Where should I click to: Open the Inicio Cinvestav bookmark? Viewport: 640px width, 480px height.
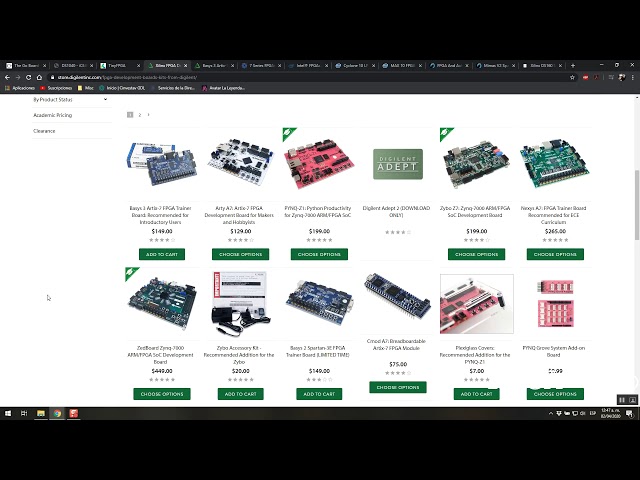122,88
